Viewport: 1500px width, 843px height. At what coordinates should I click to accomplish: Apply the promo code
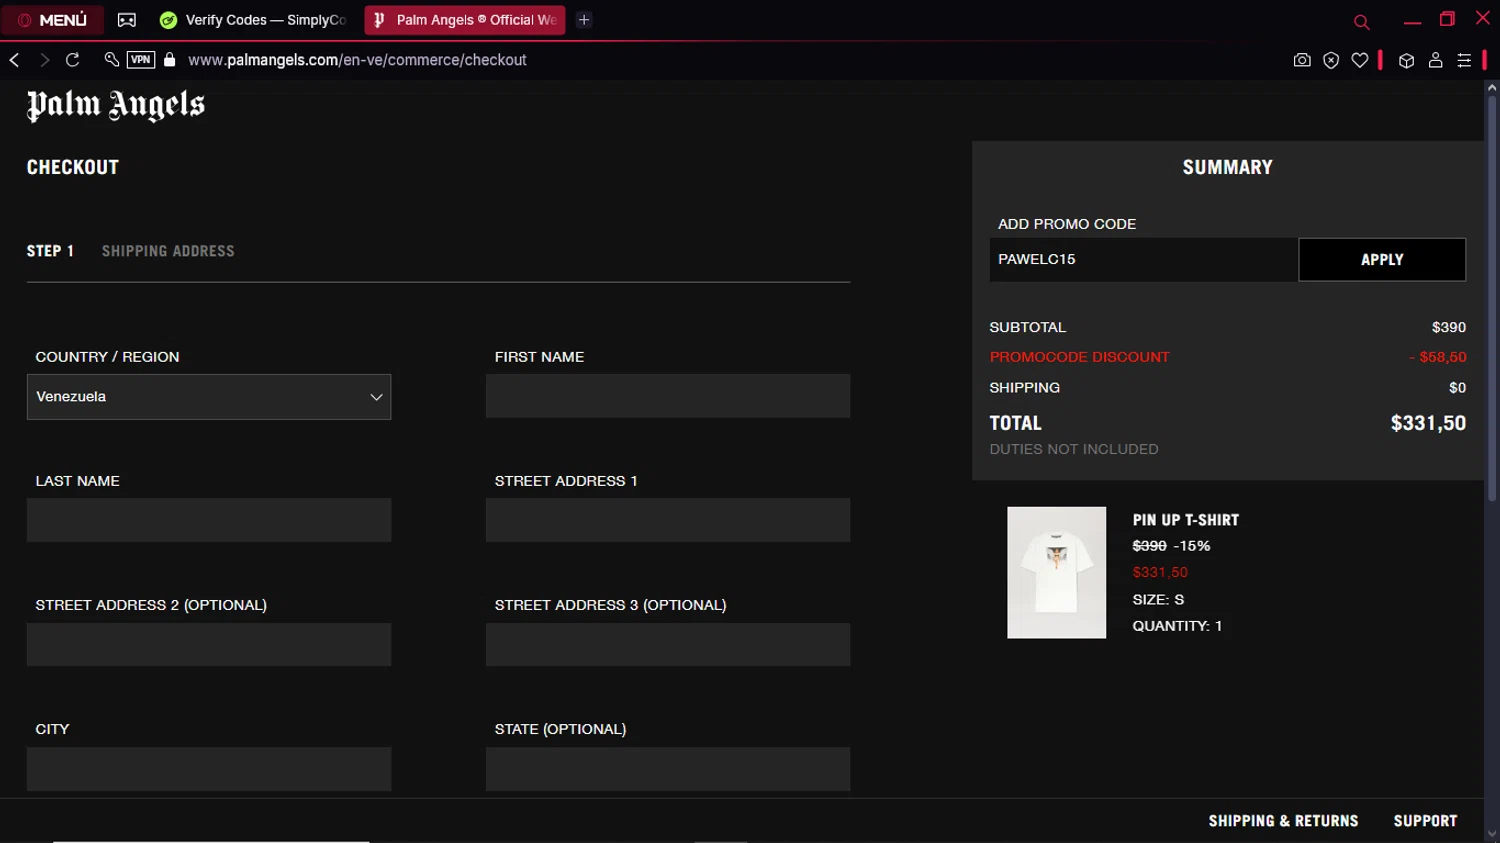pos(1382,259)
